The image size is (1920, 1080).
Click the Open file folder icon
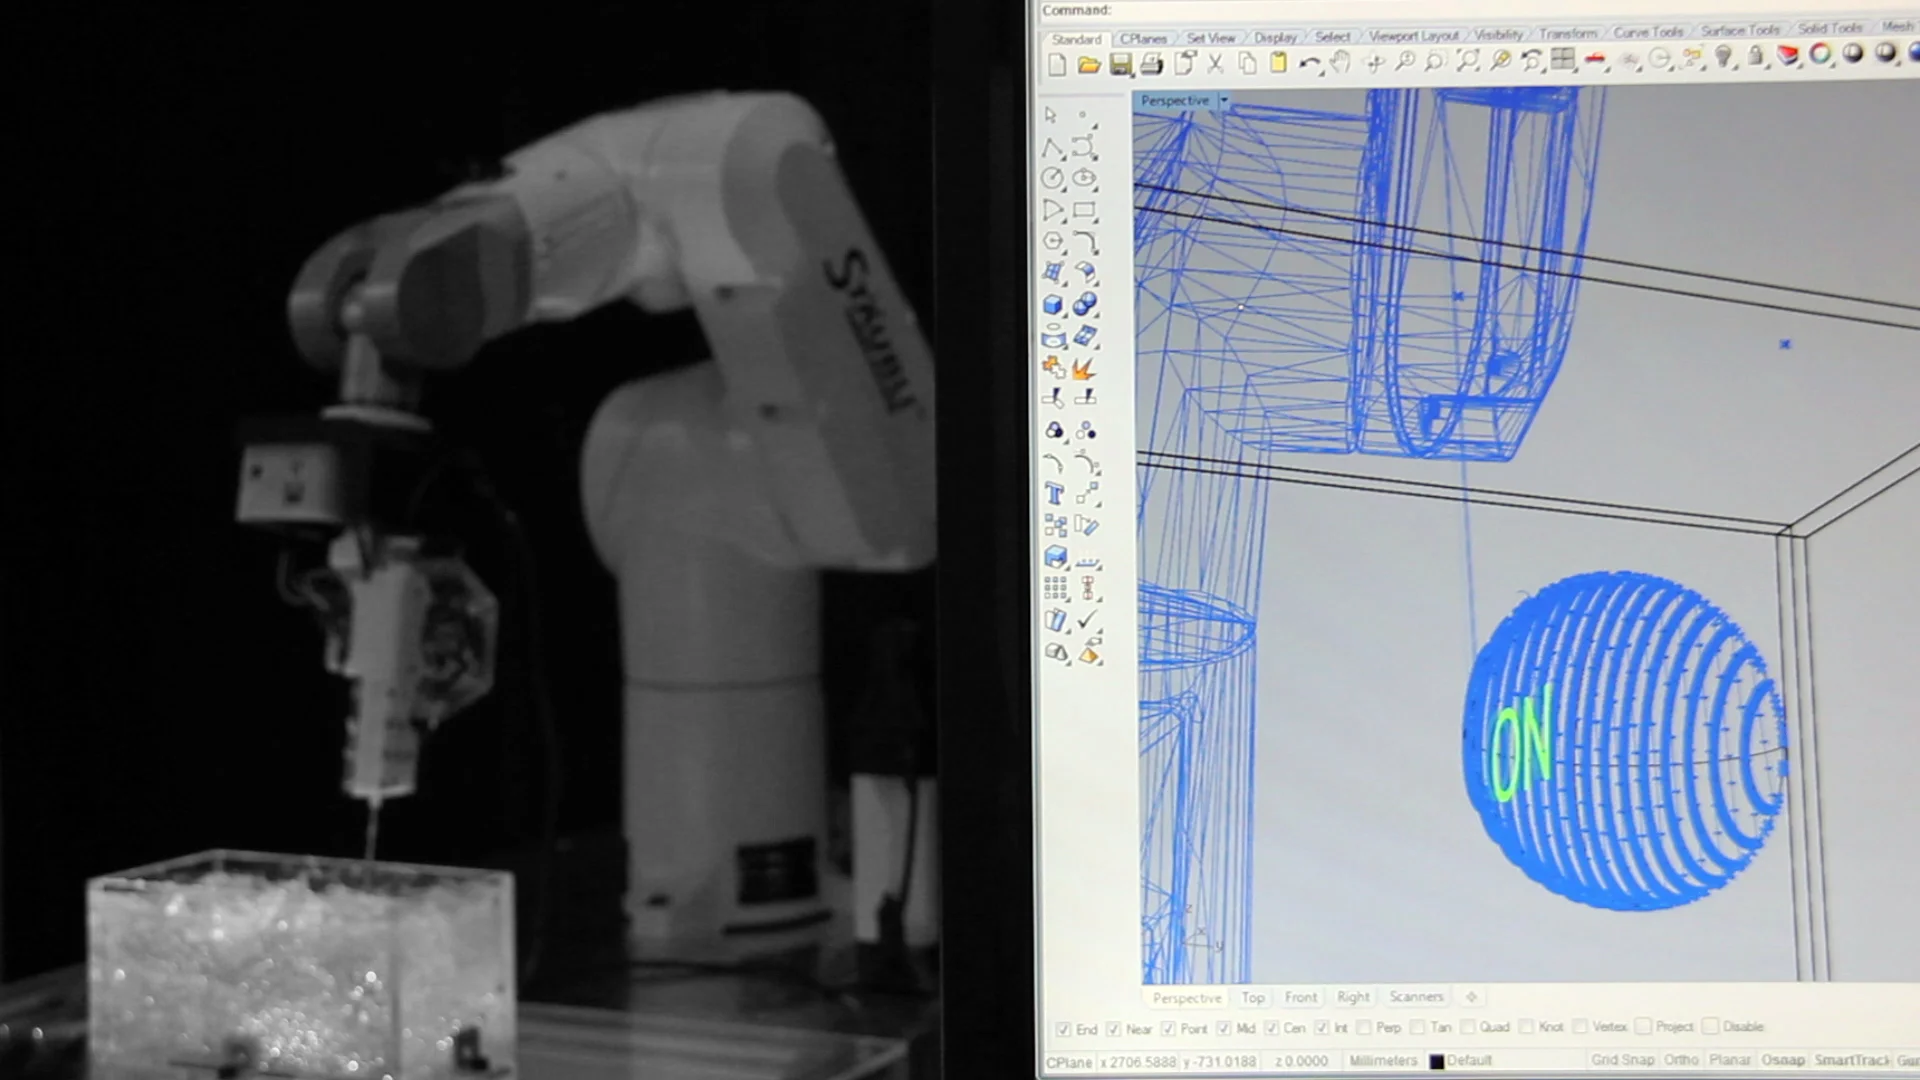pyautogui.click(x=1089, y=66)
